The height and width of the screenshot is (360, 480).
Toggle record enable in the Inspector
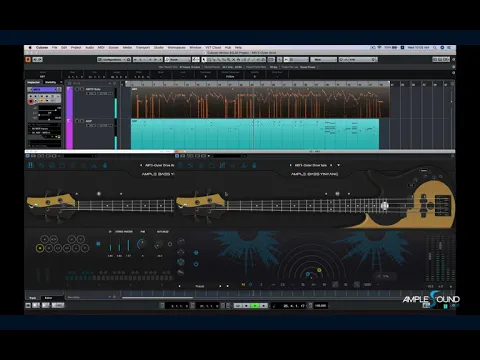(x=31, y=101)
